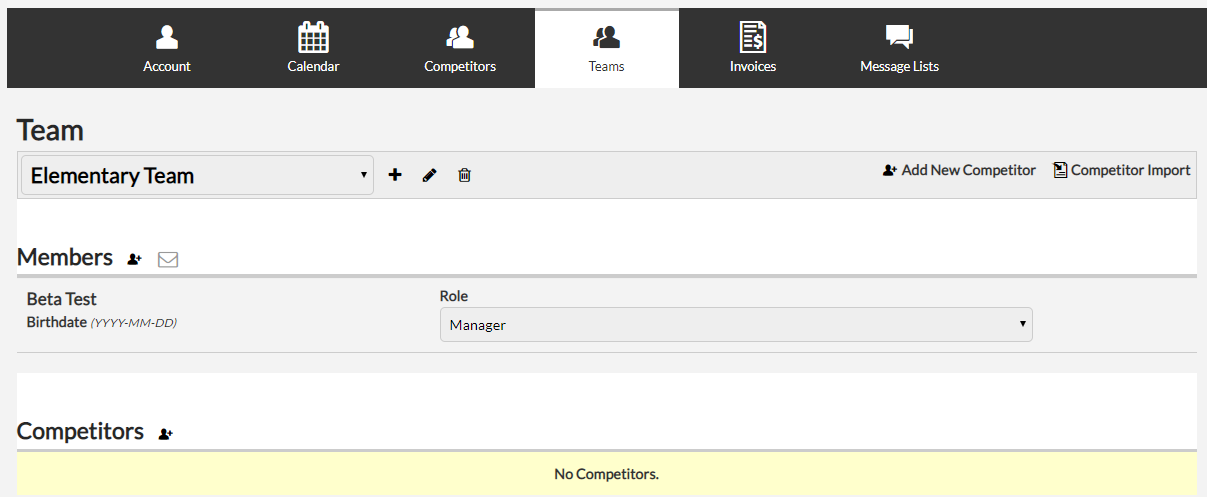Screen dimensions: 1207x497
Task: Open the Manager role dropdown
Action: click(x=736, y=325)
